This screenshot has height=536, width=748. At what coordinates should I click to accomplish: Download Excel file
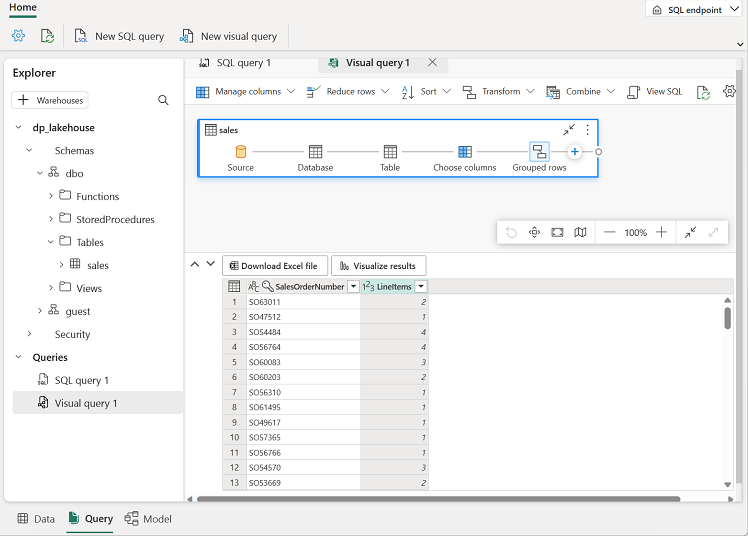tap(275, 266)
